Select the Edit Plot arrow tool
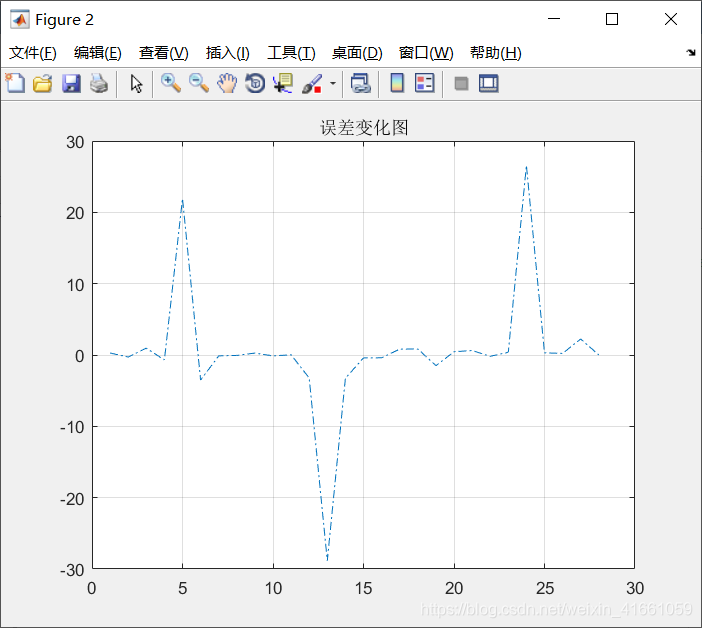702x628 pixels. (x=136, y=84)
